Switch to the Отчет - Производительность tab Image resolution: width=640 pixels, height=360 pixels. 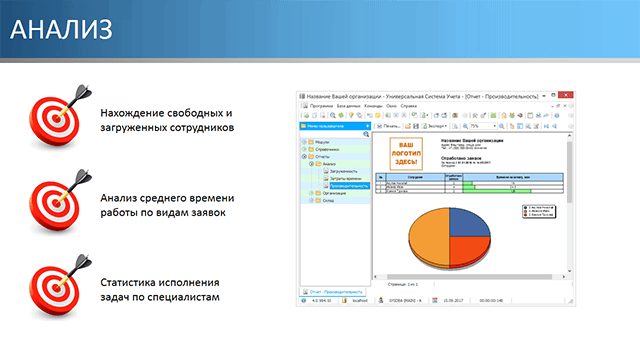tap(333, 292)
